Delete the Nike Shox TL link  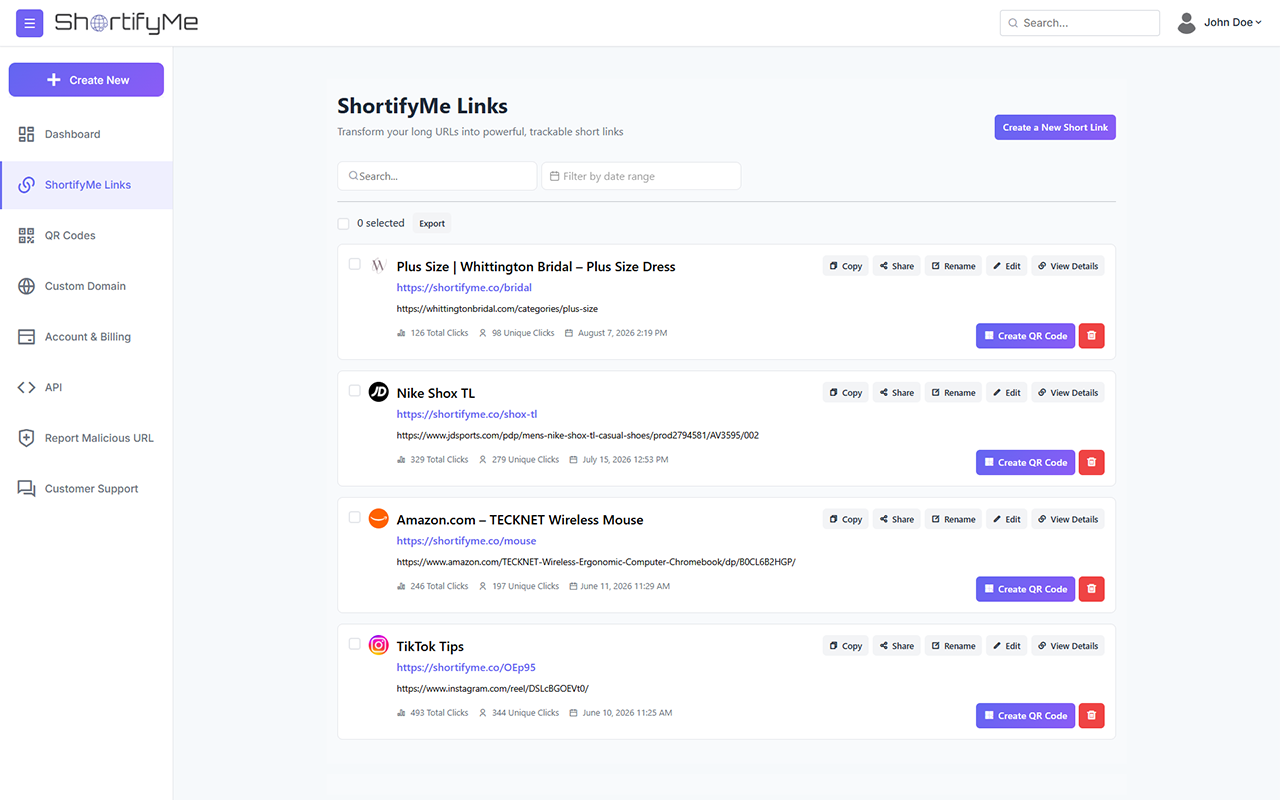click(x=1092, y=462)
